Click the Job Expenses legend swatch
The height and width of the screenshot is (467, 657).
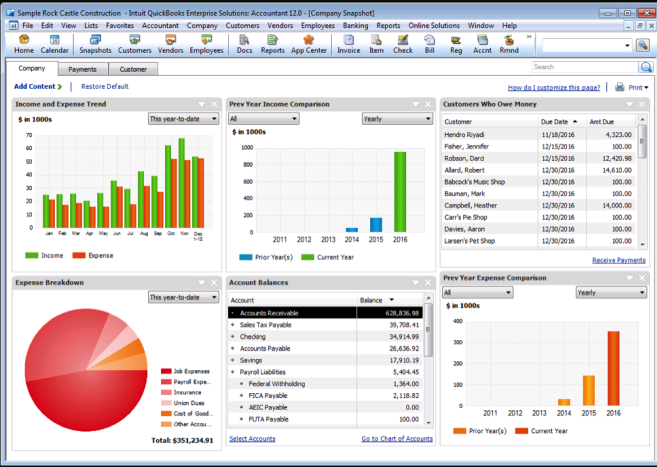pos(166,371)
